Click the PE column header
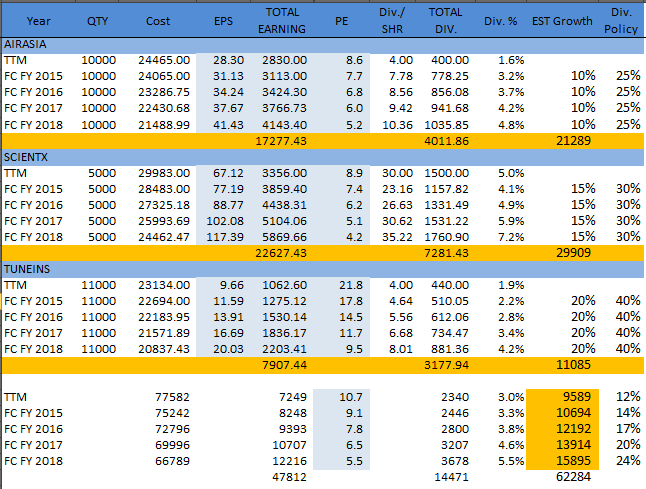The image size is (646, 489). point(342,21)
